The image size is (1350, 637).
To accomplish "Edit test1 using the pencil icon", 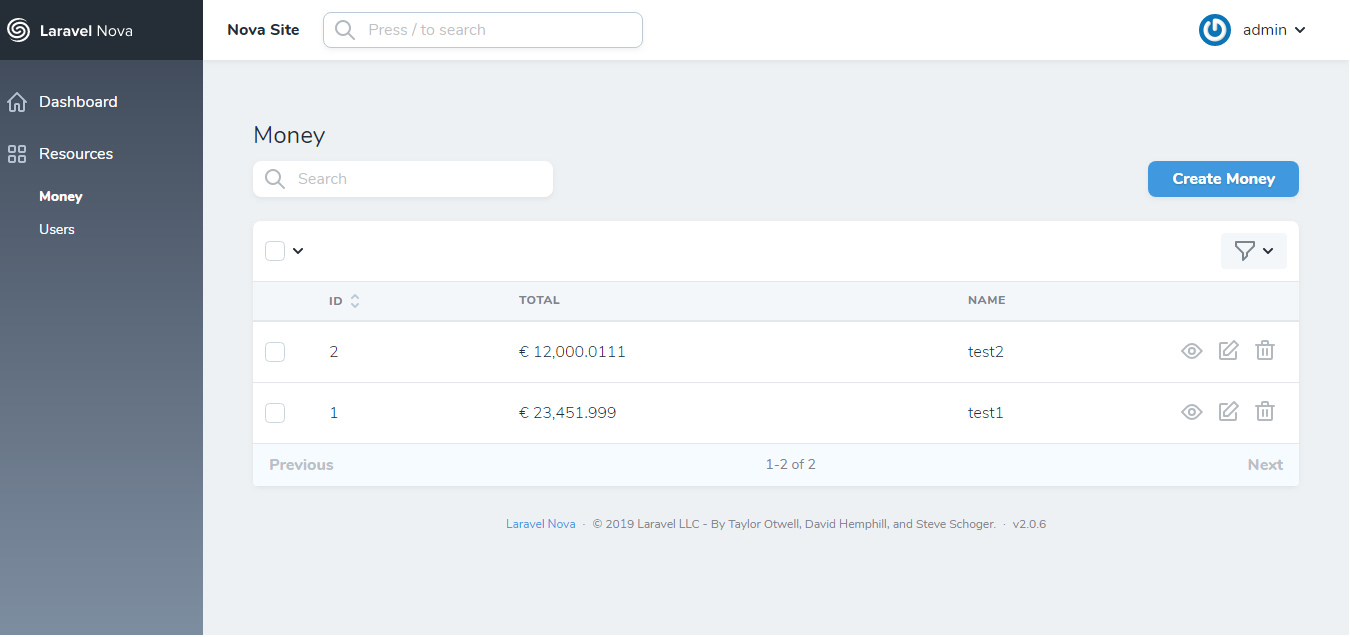I will click(1228, 412).
